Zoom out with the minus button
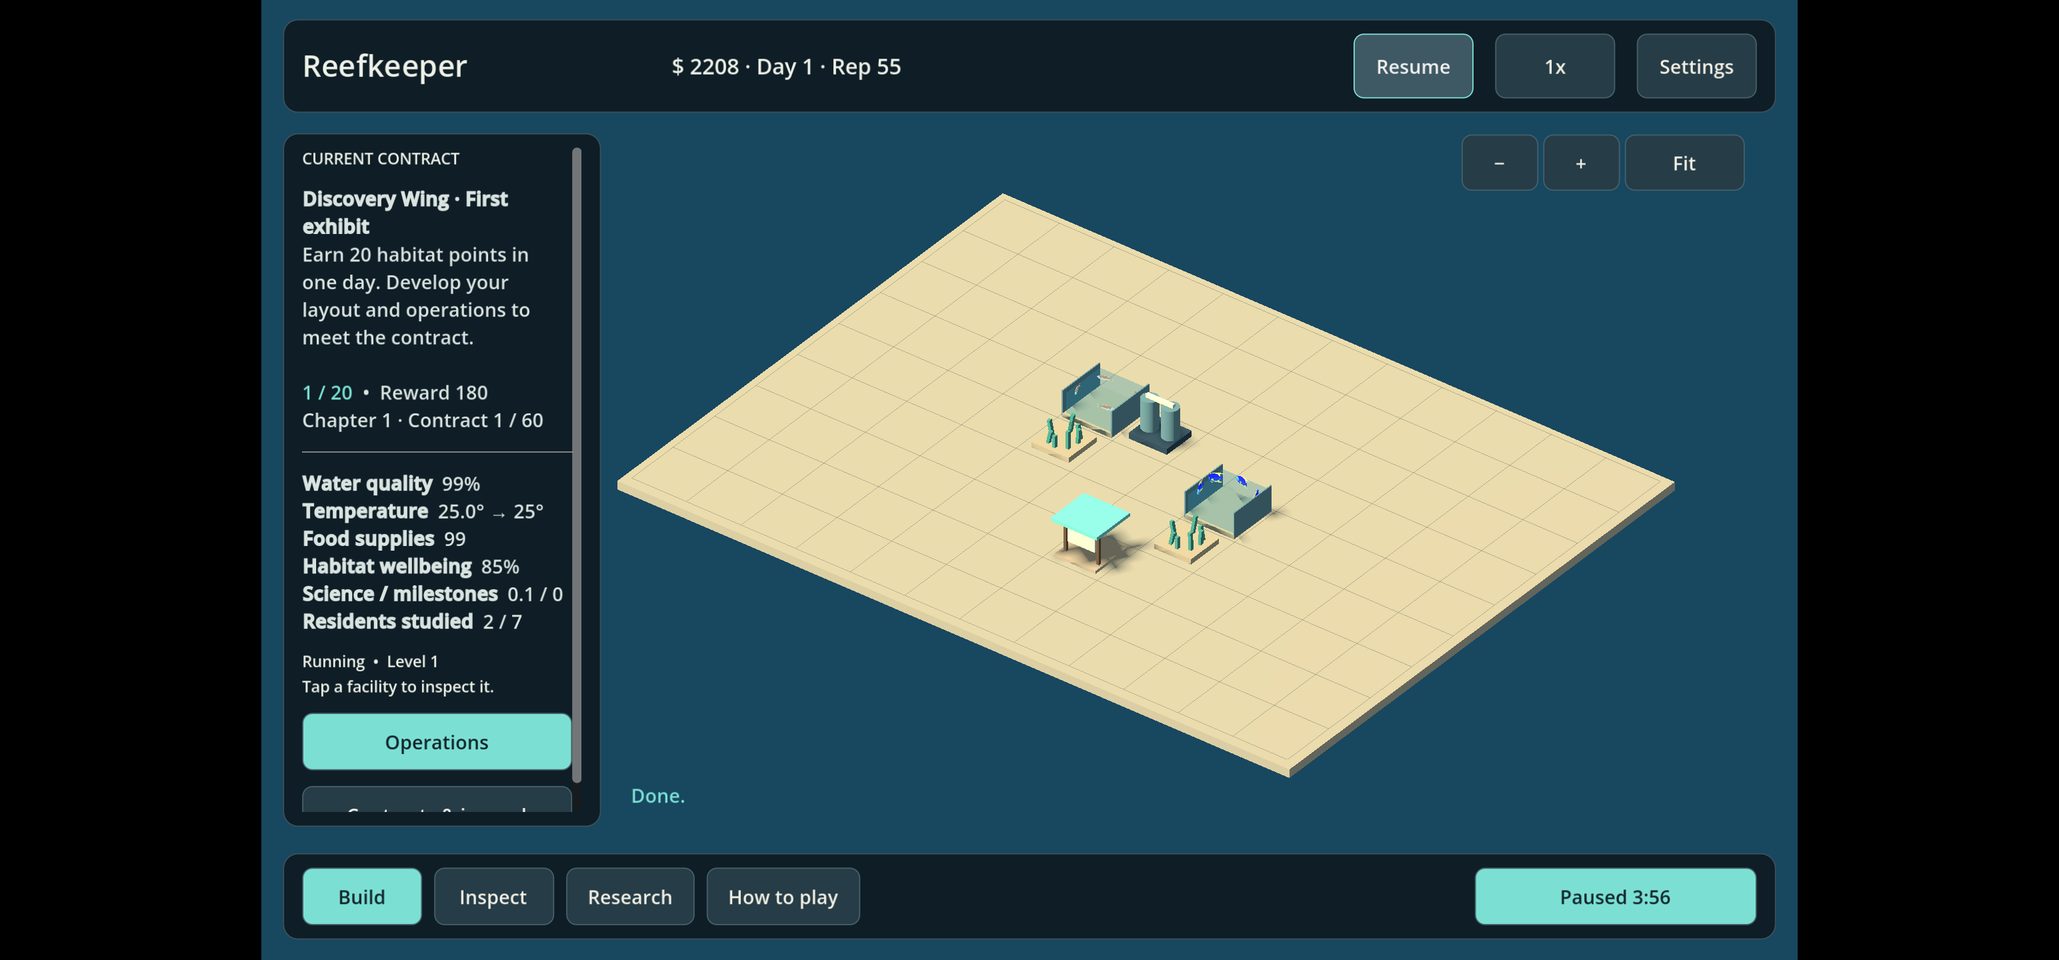The image size is (2059, 960). pyautogui.click(x=1499, y=163)
